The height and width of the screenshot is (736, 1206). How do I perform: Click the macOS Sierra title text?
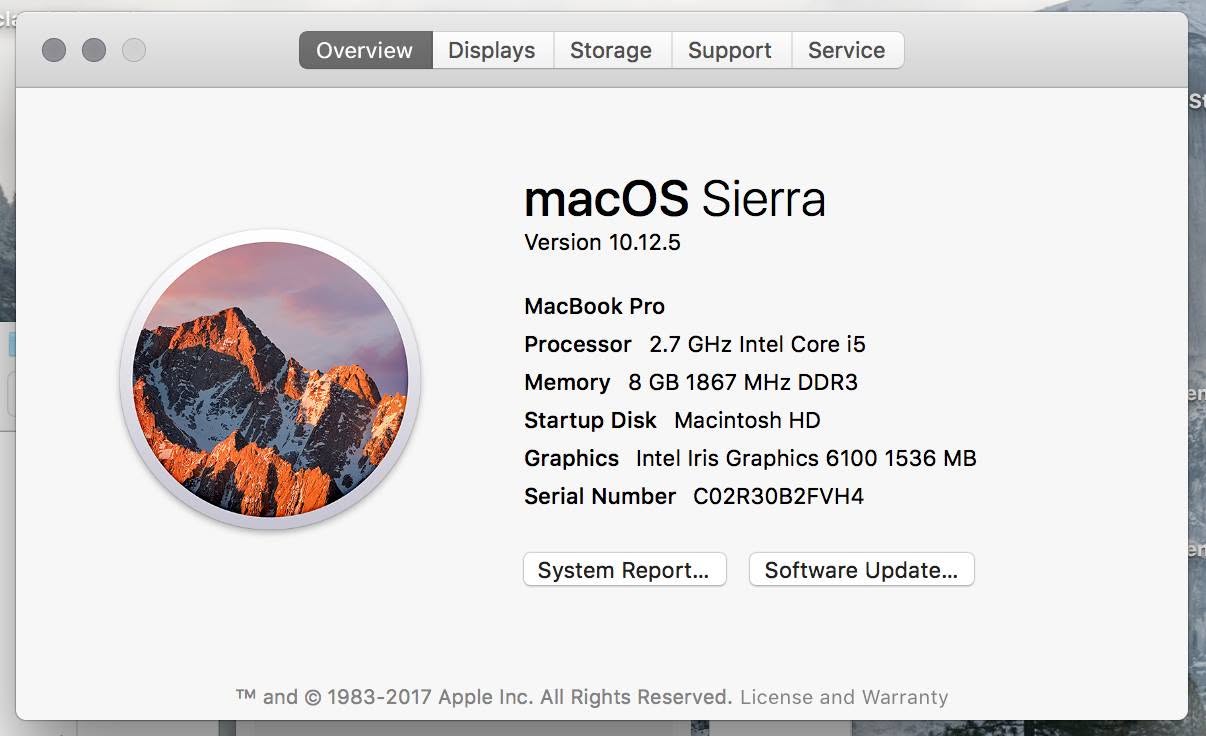675,199
